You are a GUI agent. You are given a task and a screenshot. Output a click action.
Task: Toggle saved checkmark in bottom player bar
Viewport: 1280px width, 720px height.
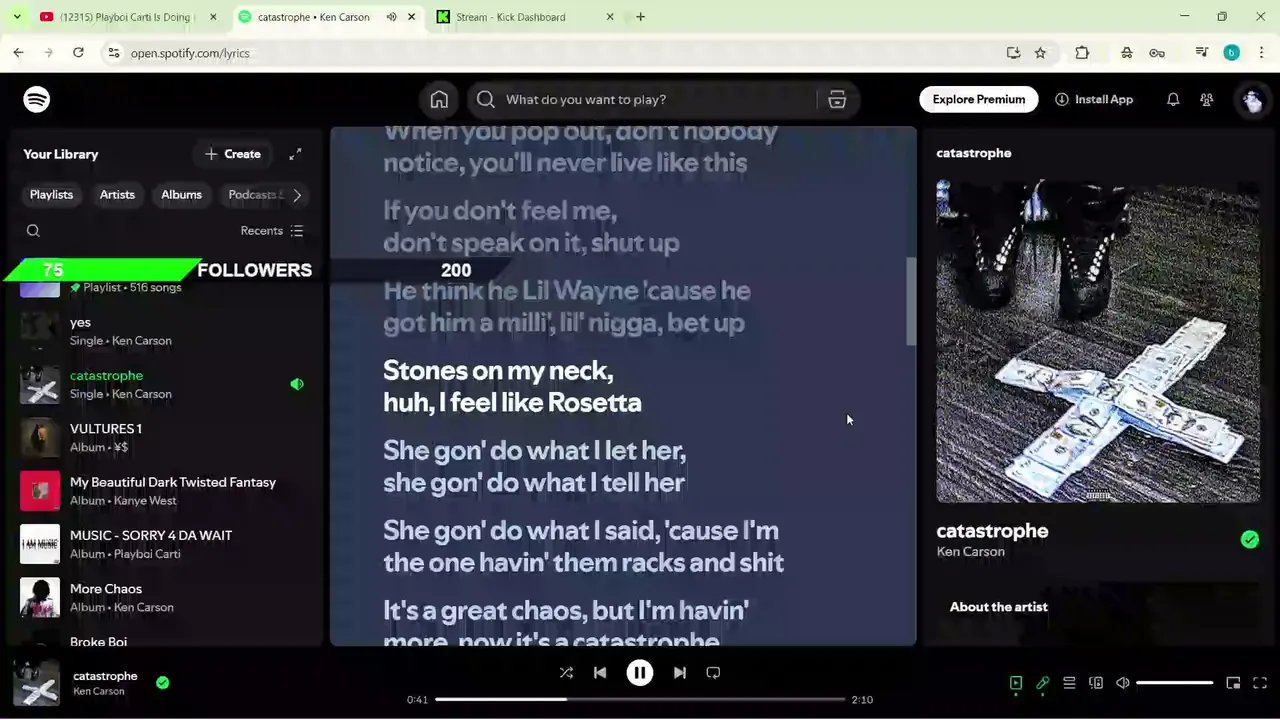(x=162, y=682)
